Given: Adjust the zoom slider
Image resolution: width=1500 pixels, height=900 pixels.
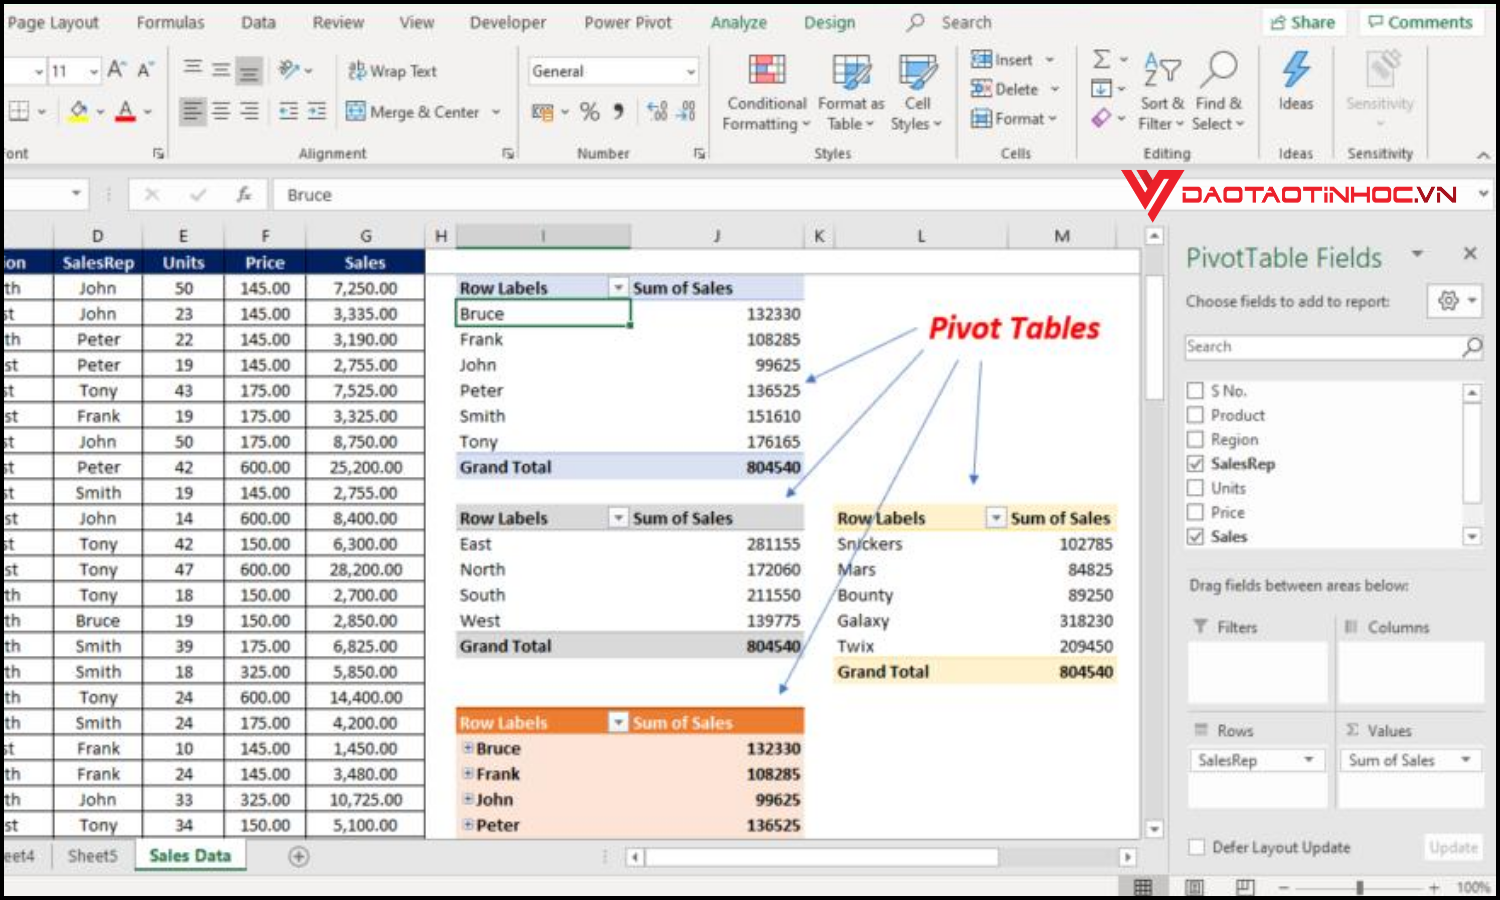Looking at the screenshot, I should 1360,885.
